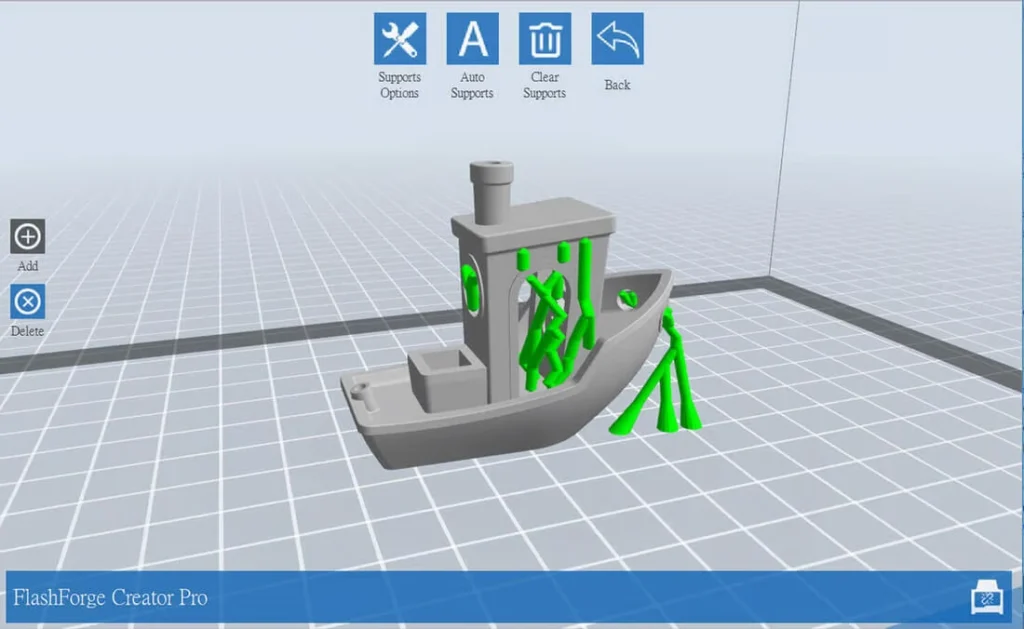Select the chimney of the boat model
Image resolution: width=1024 pixels, height=629 pixels.
pos(491,191)
